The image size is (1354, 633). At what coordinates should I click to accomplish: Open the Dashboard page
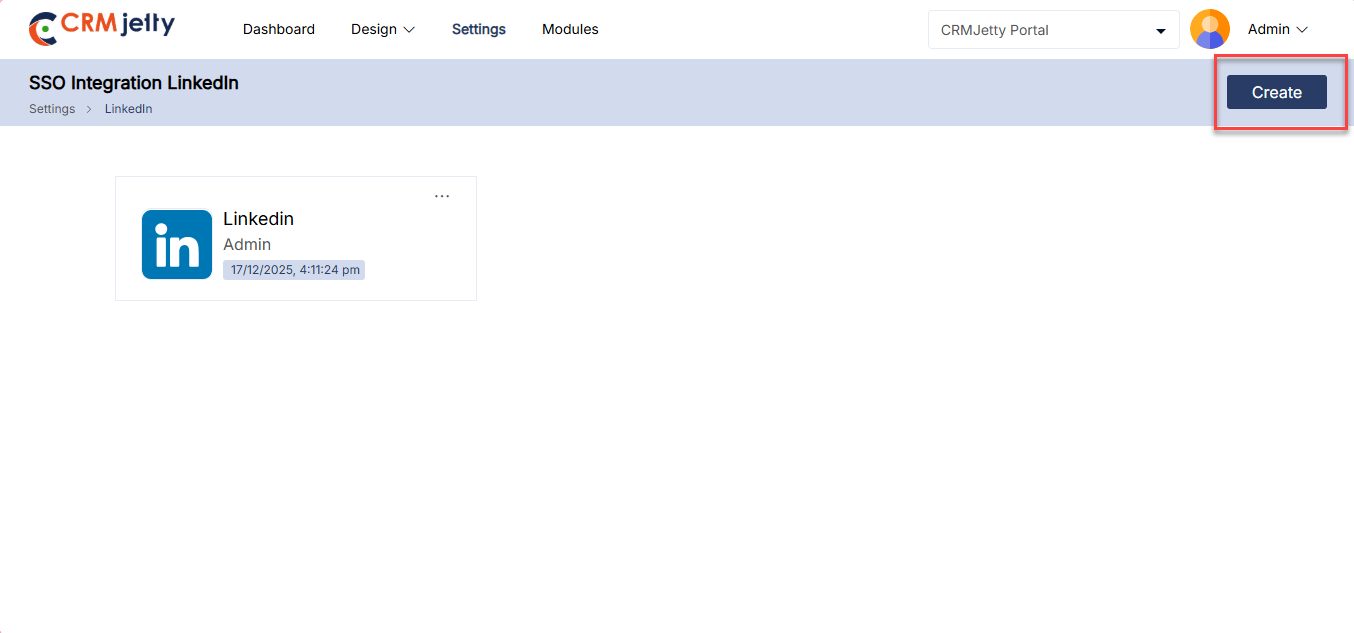pyautogui.click(x=278, y=30)
